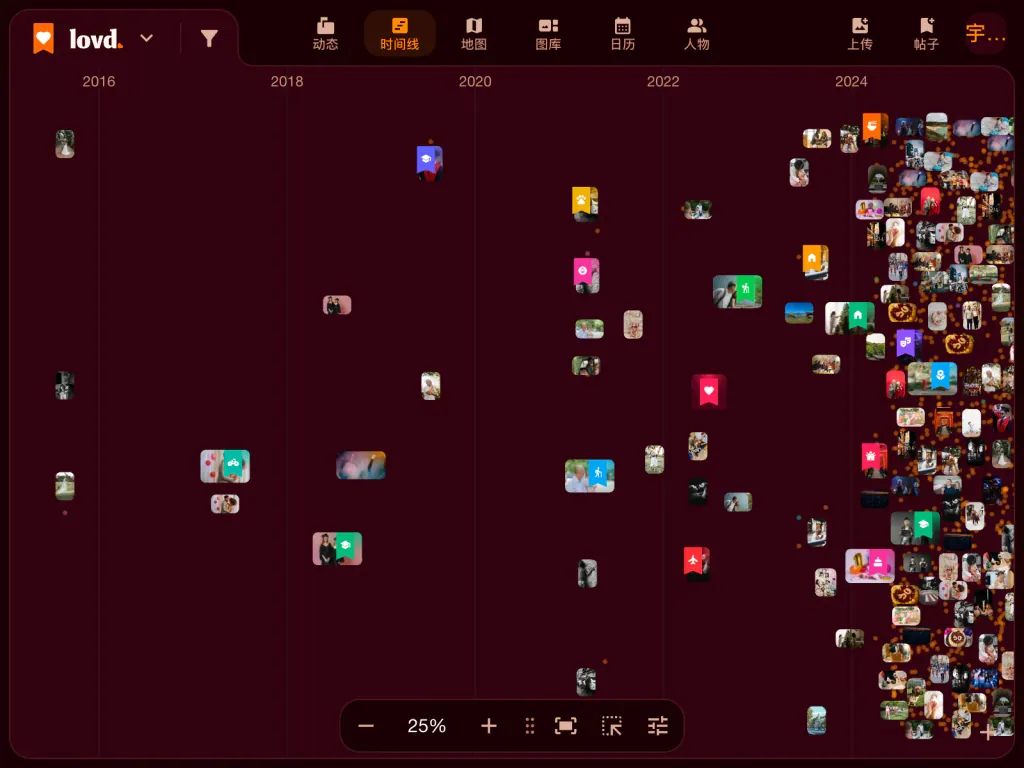Go to the 图库 tab

[x=549, y=34]
